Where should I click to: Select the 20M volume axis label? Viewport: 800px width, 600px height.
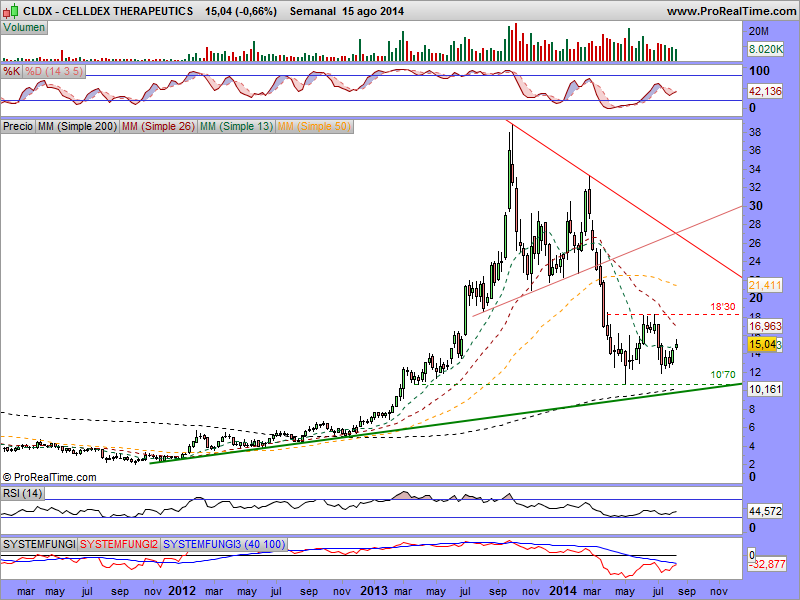coord(759,32)
